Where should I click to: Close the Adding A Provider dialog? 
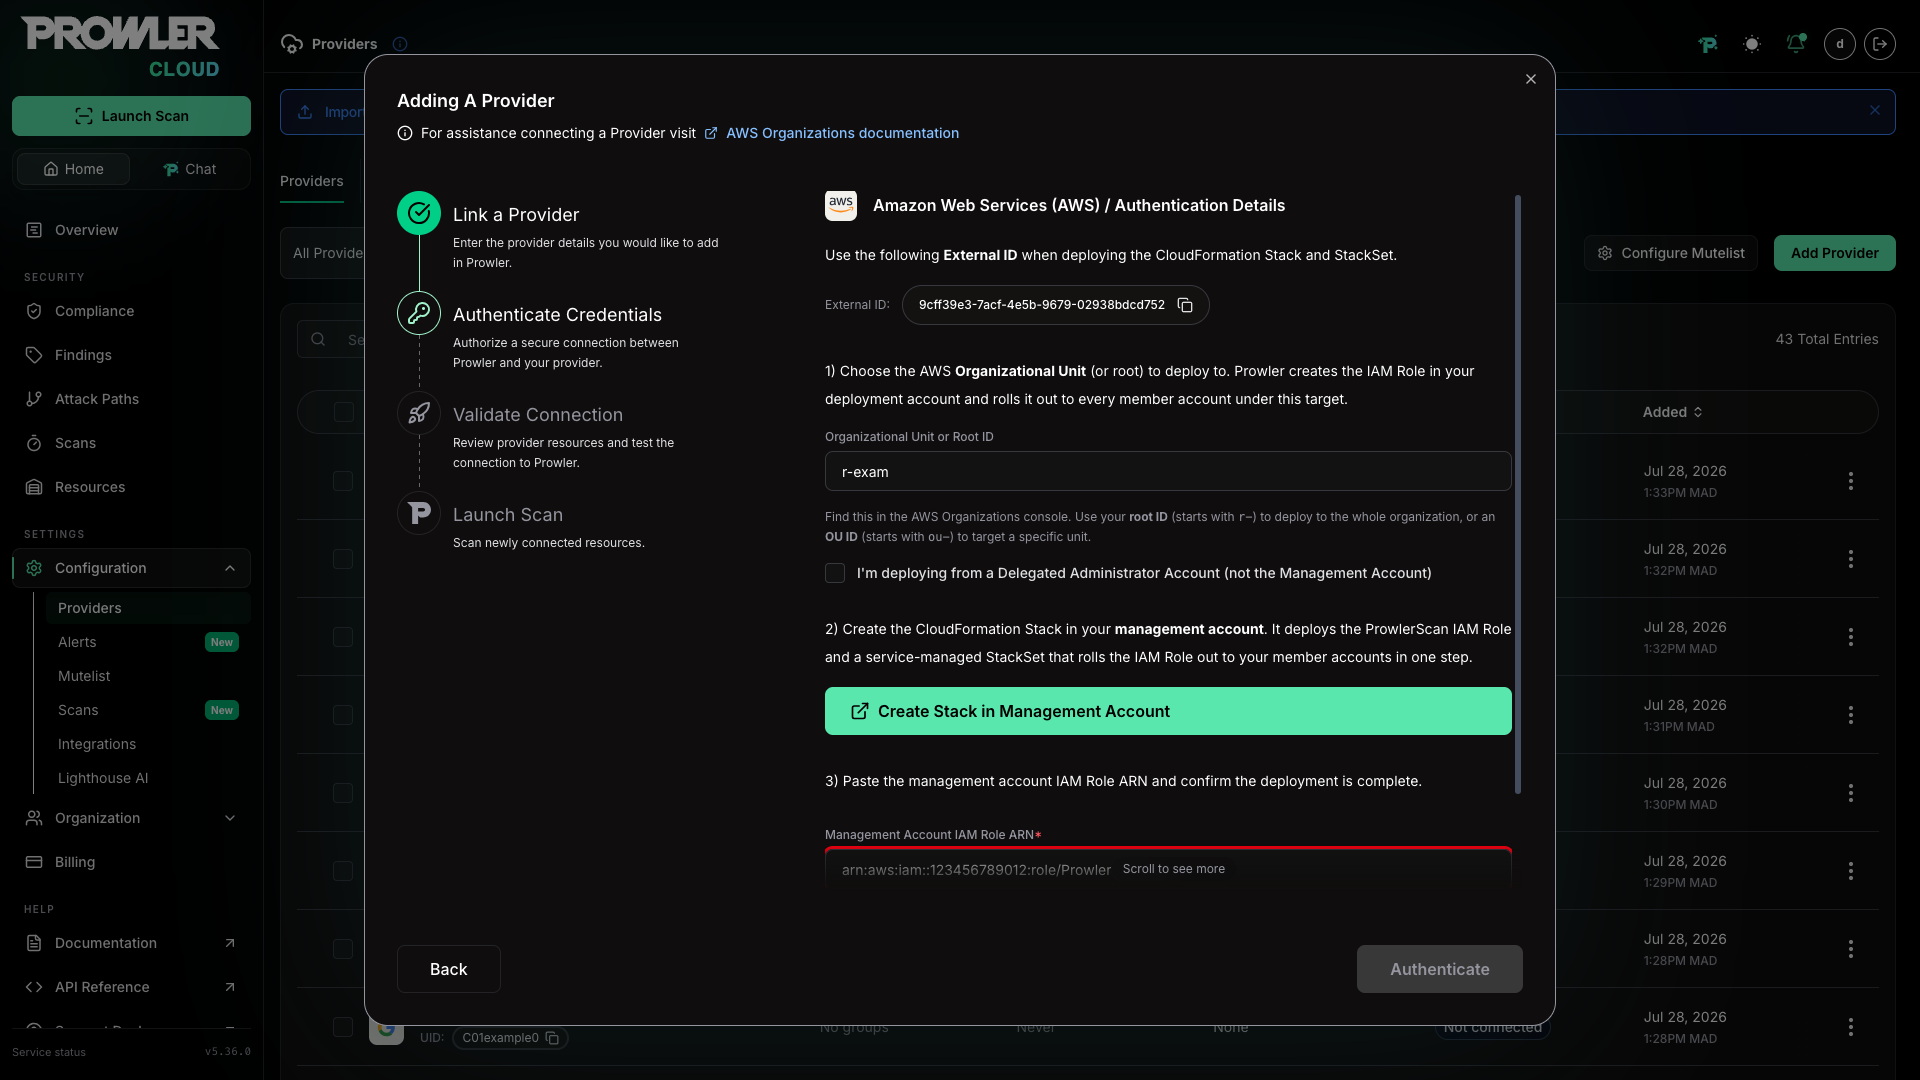coord(1531,79)
